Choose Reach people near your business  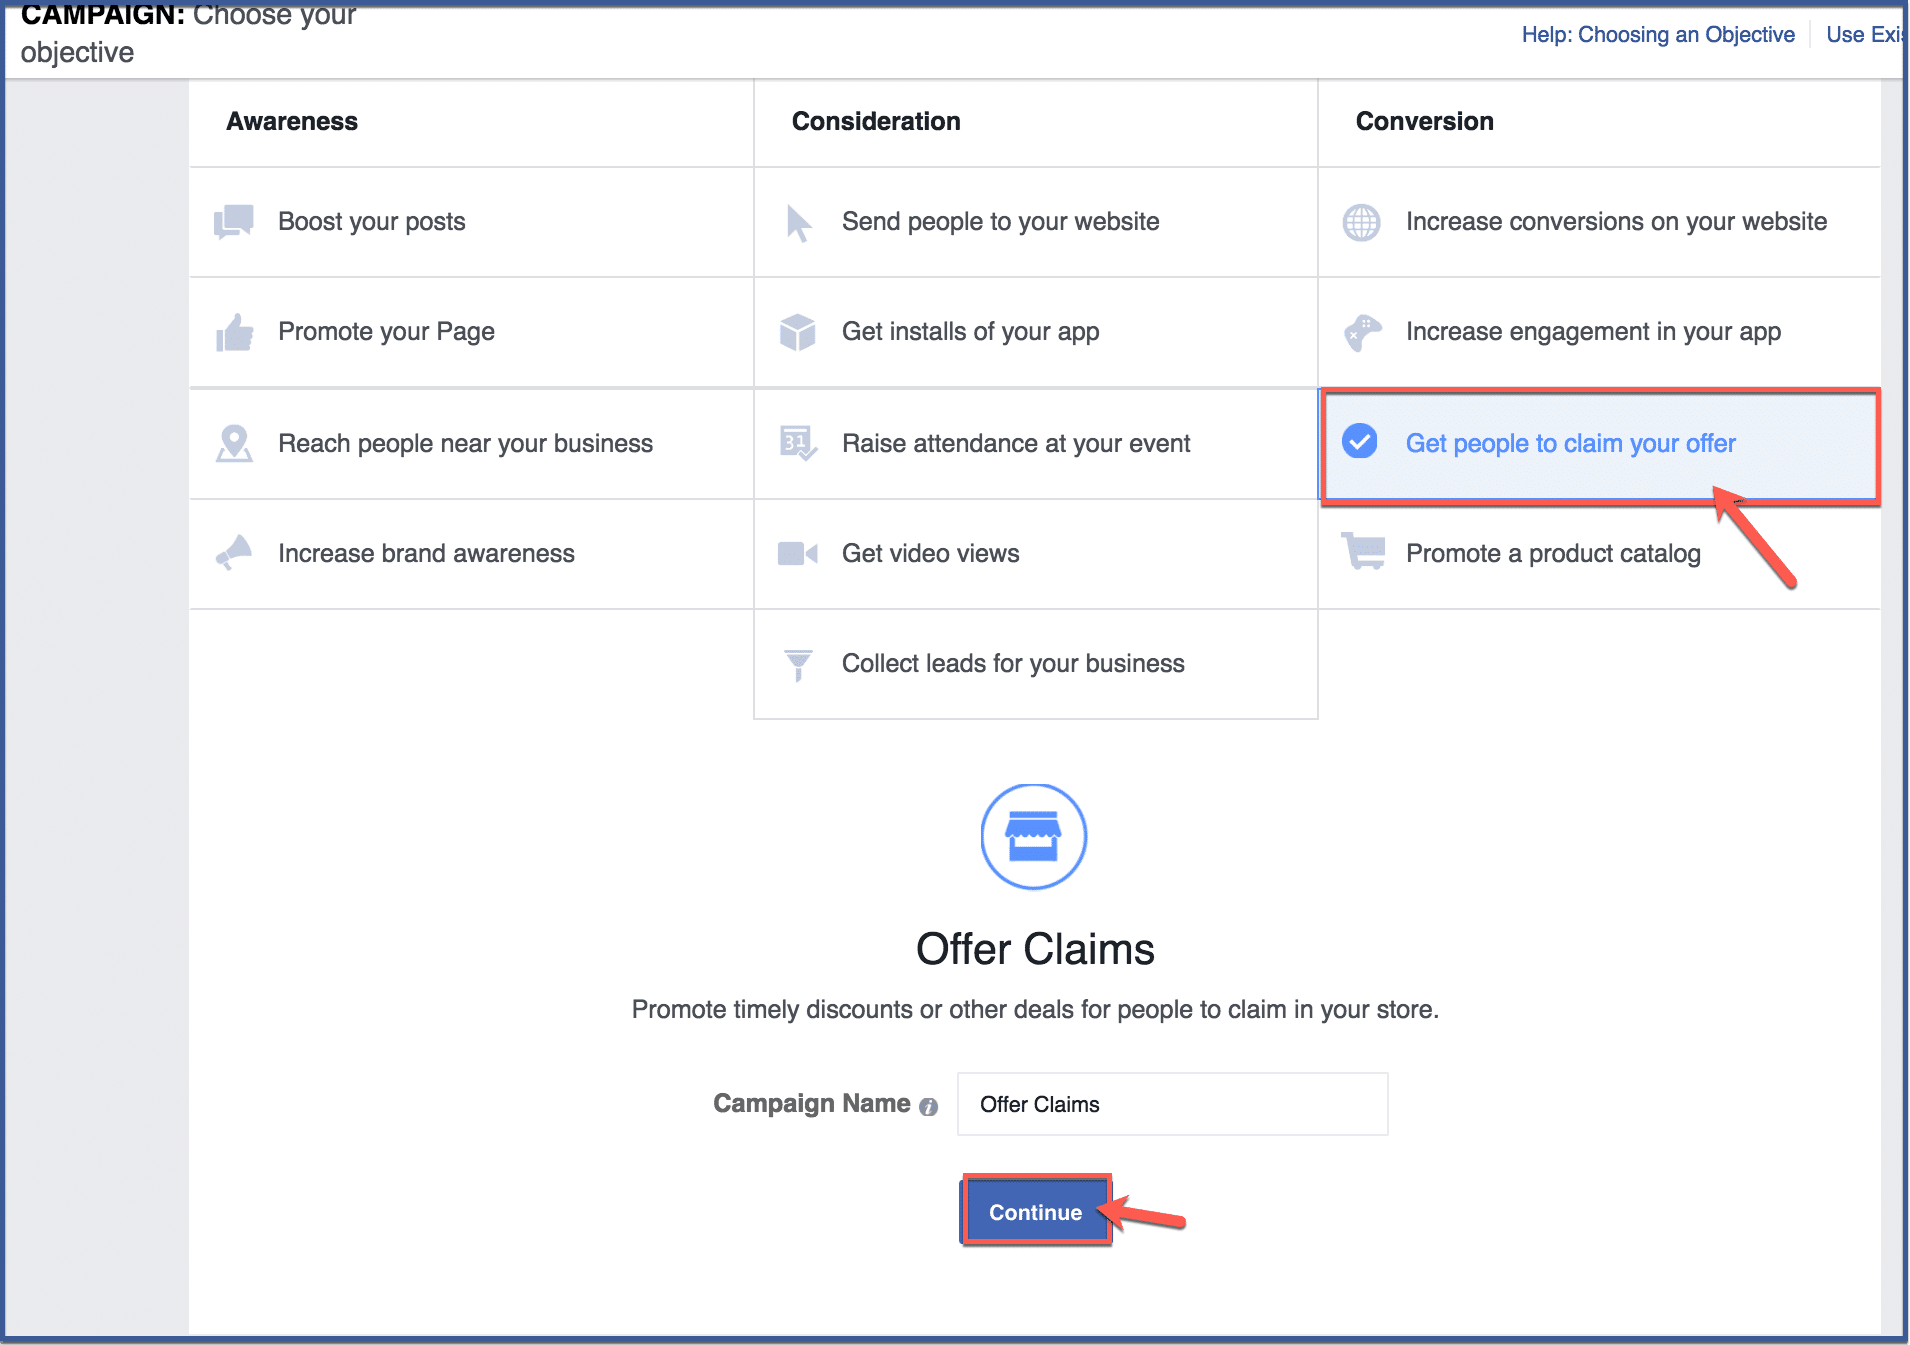tap(471, 443)
